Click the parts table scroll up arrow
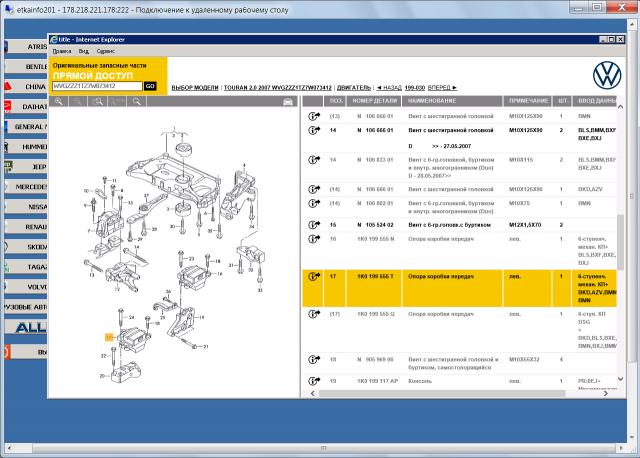This screenshot has height=458, width=640. pyautogui.click(x=620, y=107)
